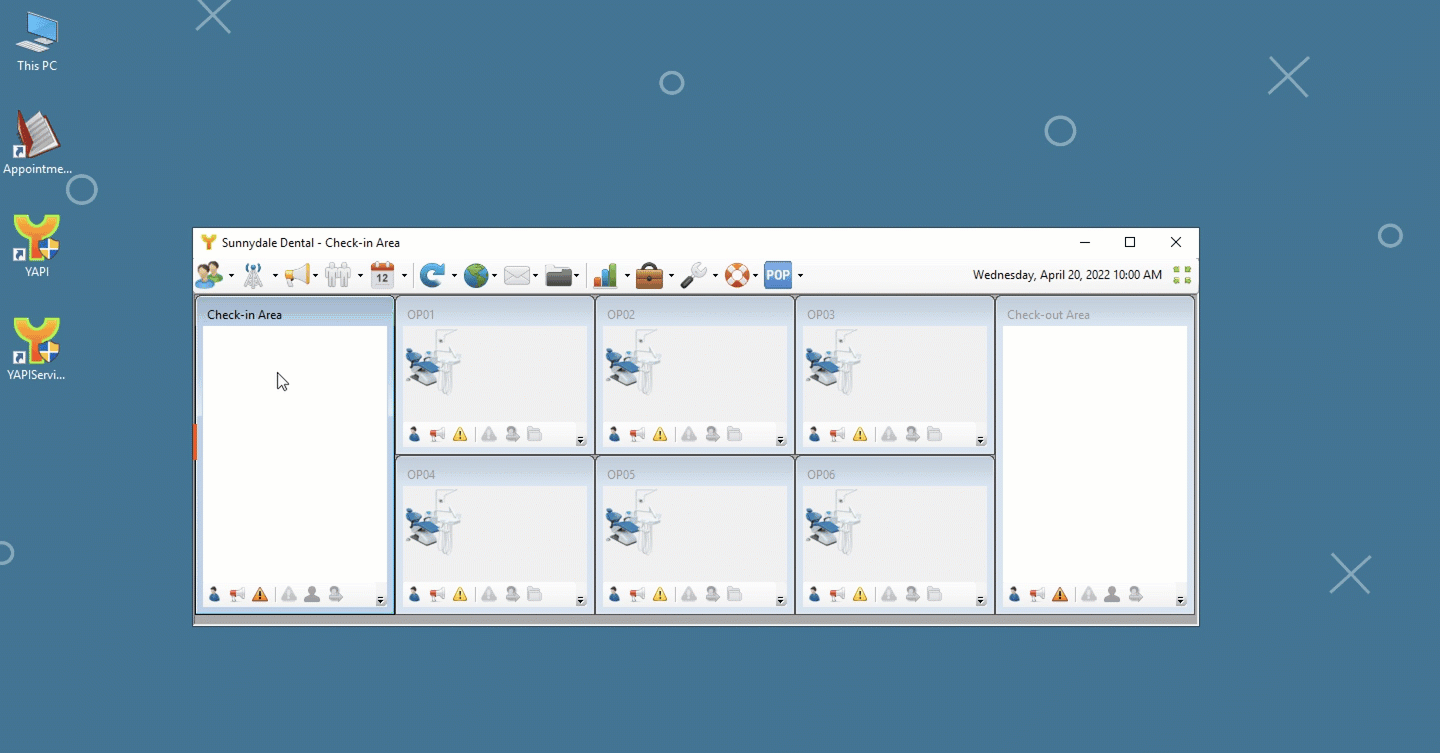The width and height of the screenshot is (1440, 753).
Task: Select the YAPI desktop shortcut
Action: pyautogui.click(x=37, y=246)
